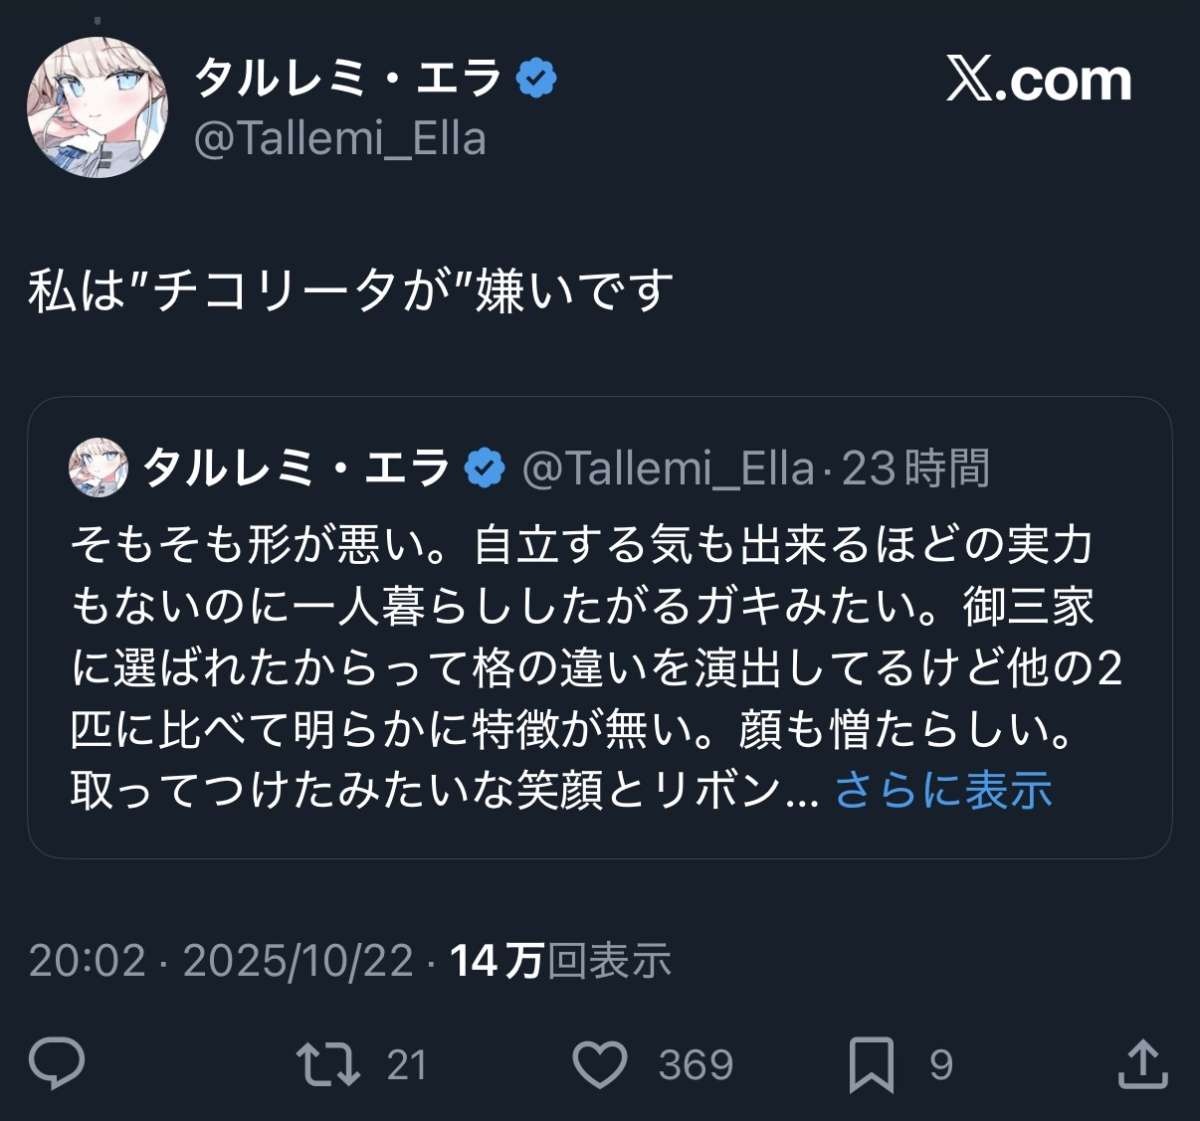Like the tweet with the heart icon
The image size is (1200, 1121).
[600, 1064]
